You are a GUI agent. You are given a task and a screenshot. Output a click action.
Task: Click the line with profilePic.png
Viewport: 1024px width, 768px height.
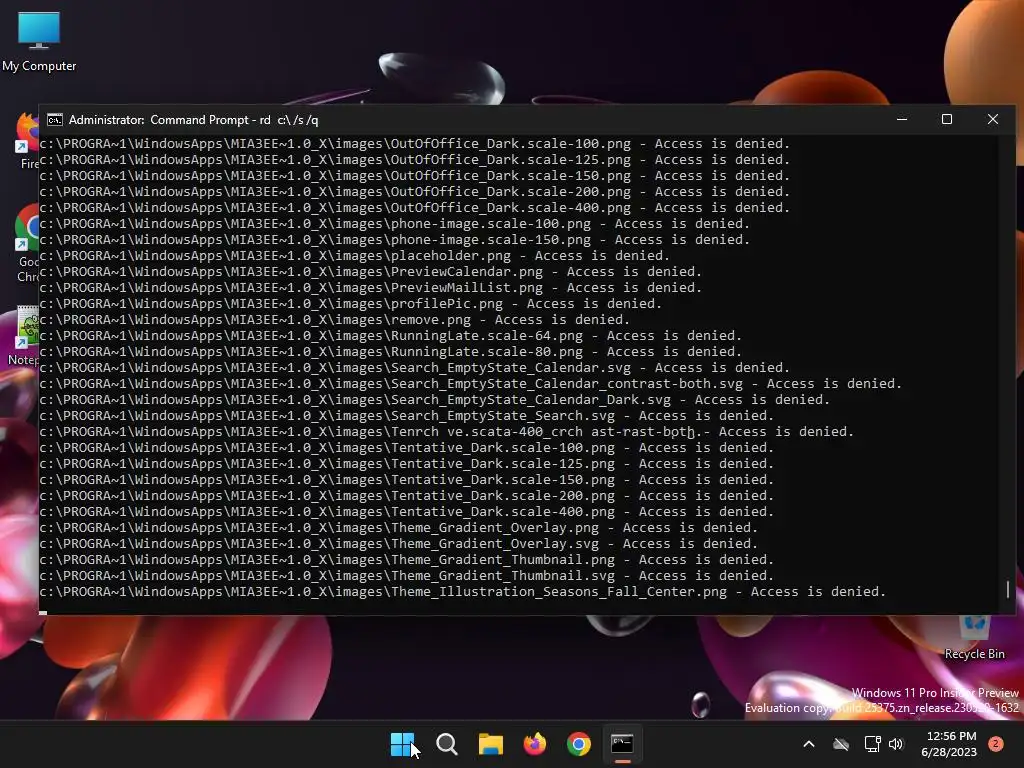[350, 304]
